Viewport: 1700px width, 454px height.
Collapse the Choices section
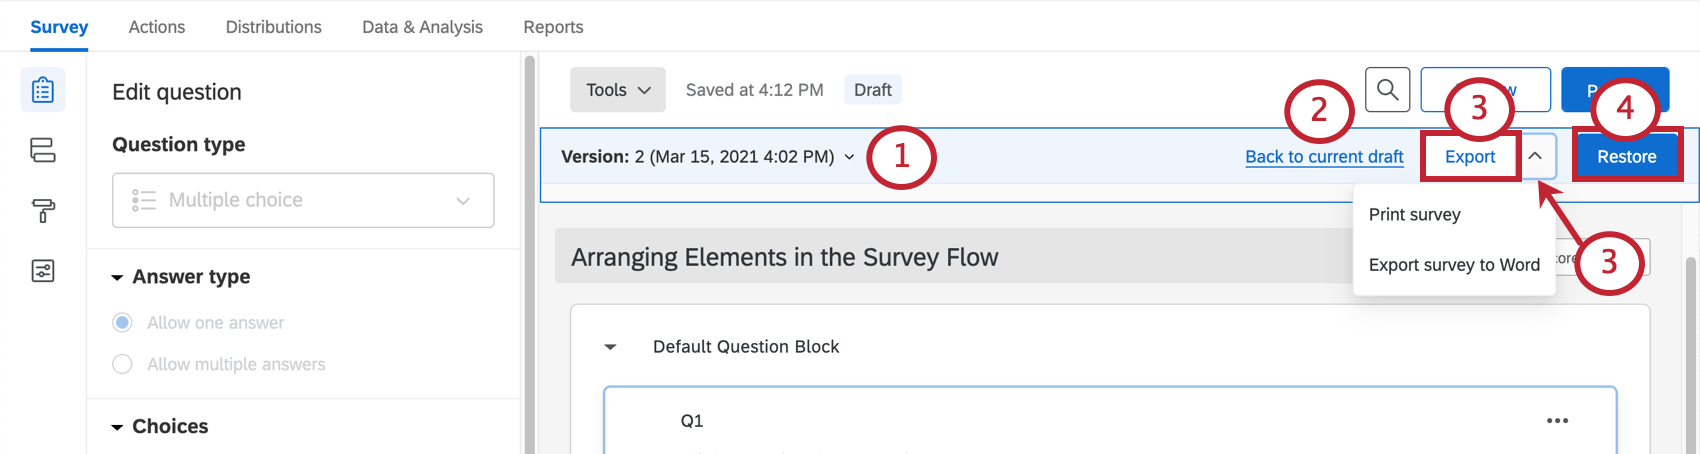pos(117,427)
